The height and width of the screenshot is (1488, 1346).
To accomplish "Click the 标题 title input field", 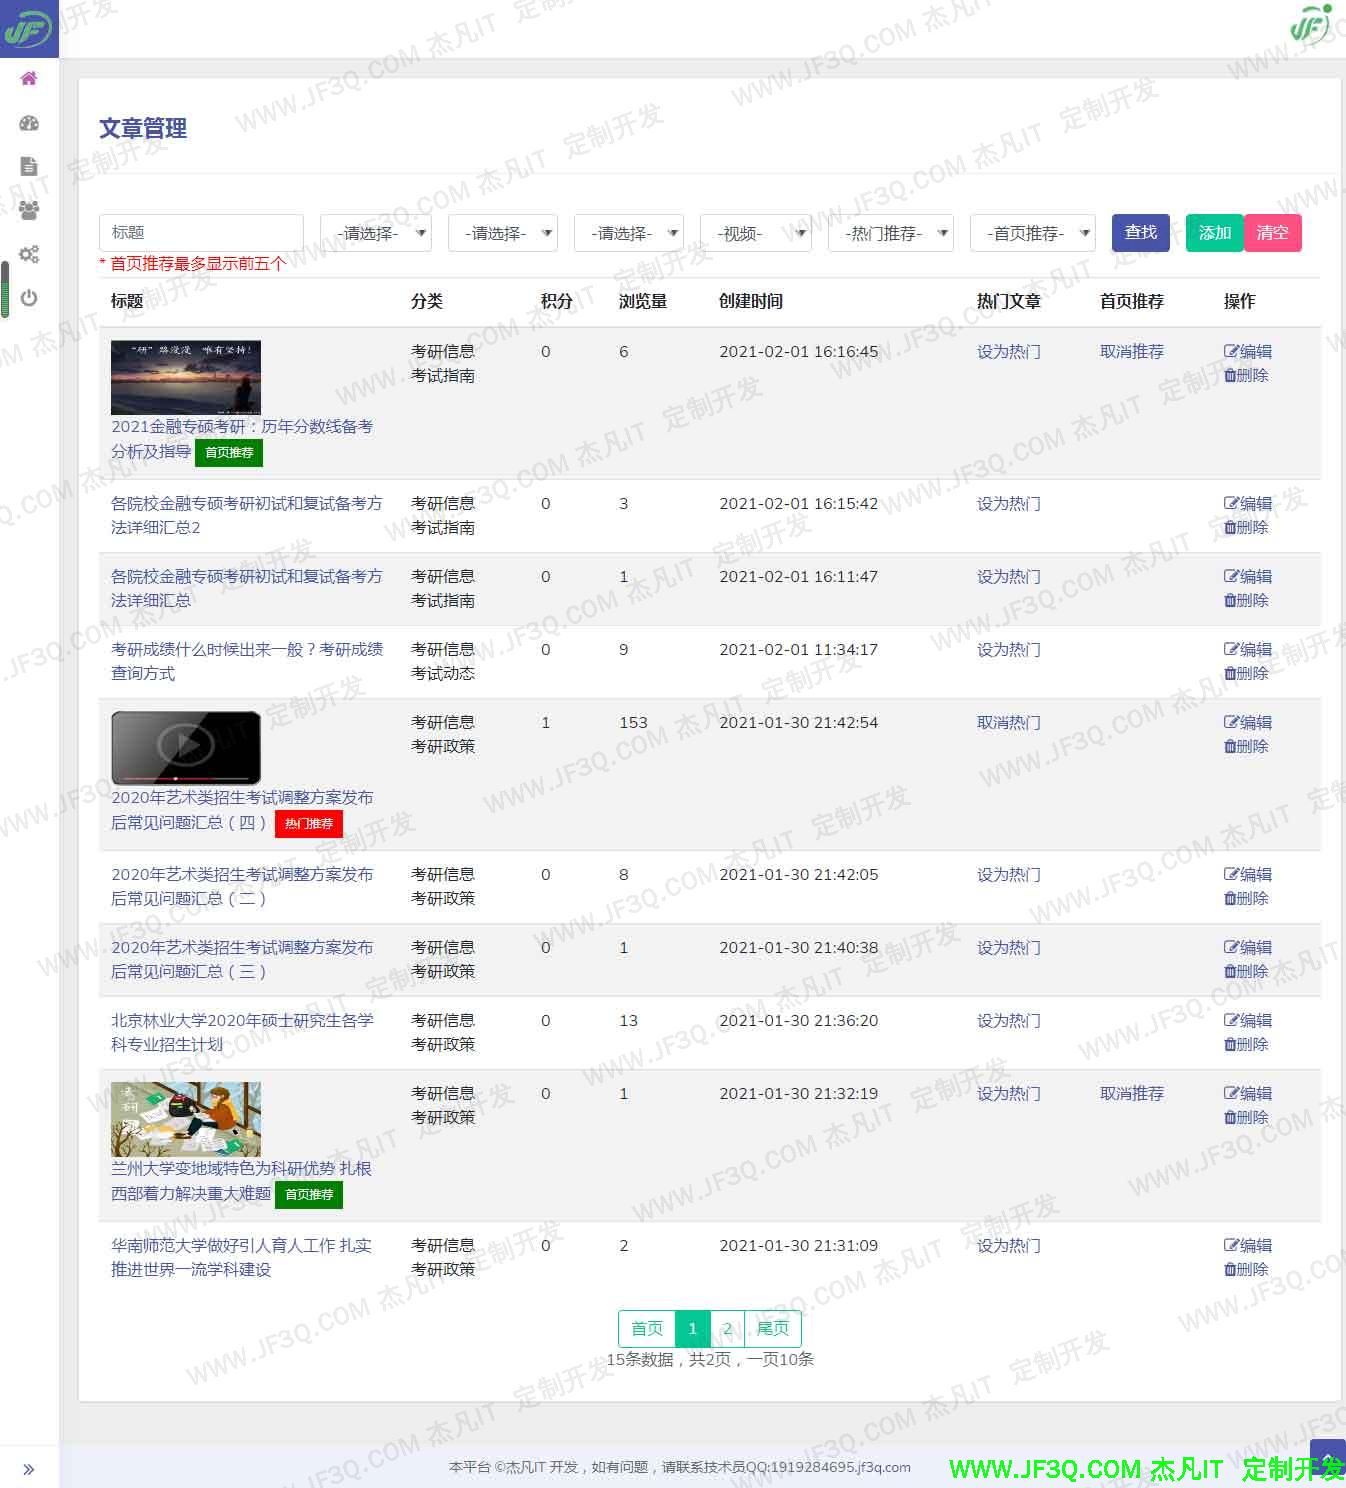I will click(x=200, y=232).
